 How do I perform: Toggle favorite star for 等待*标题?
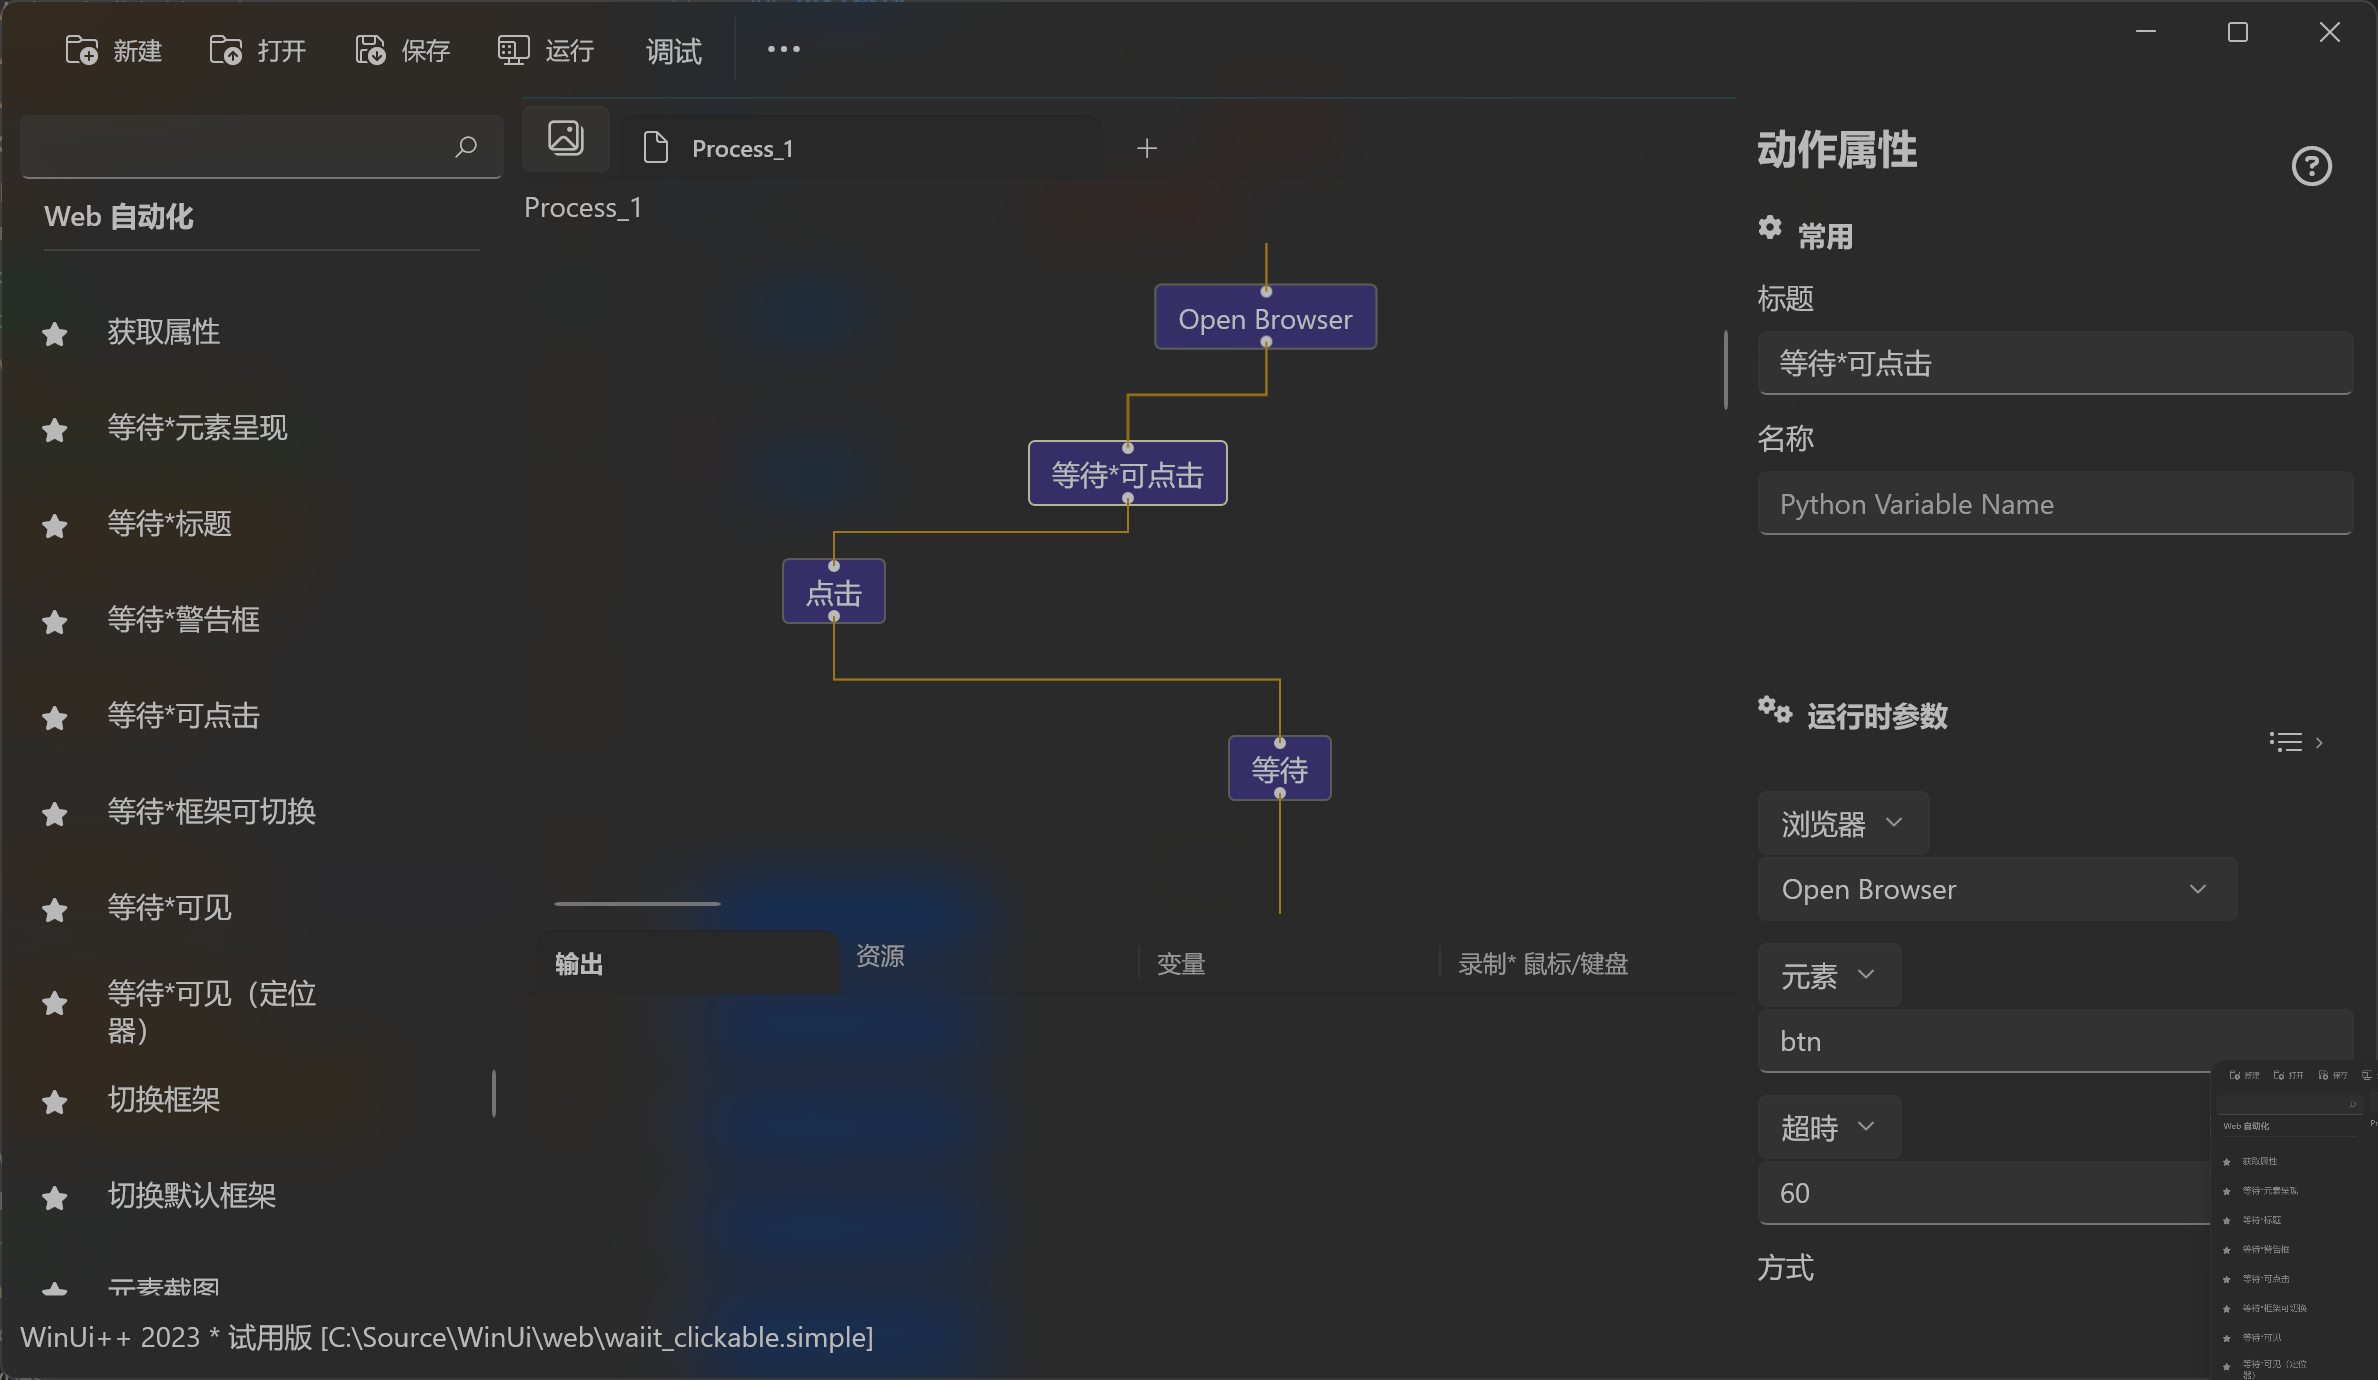click(x=55, y=525)
